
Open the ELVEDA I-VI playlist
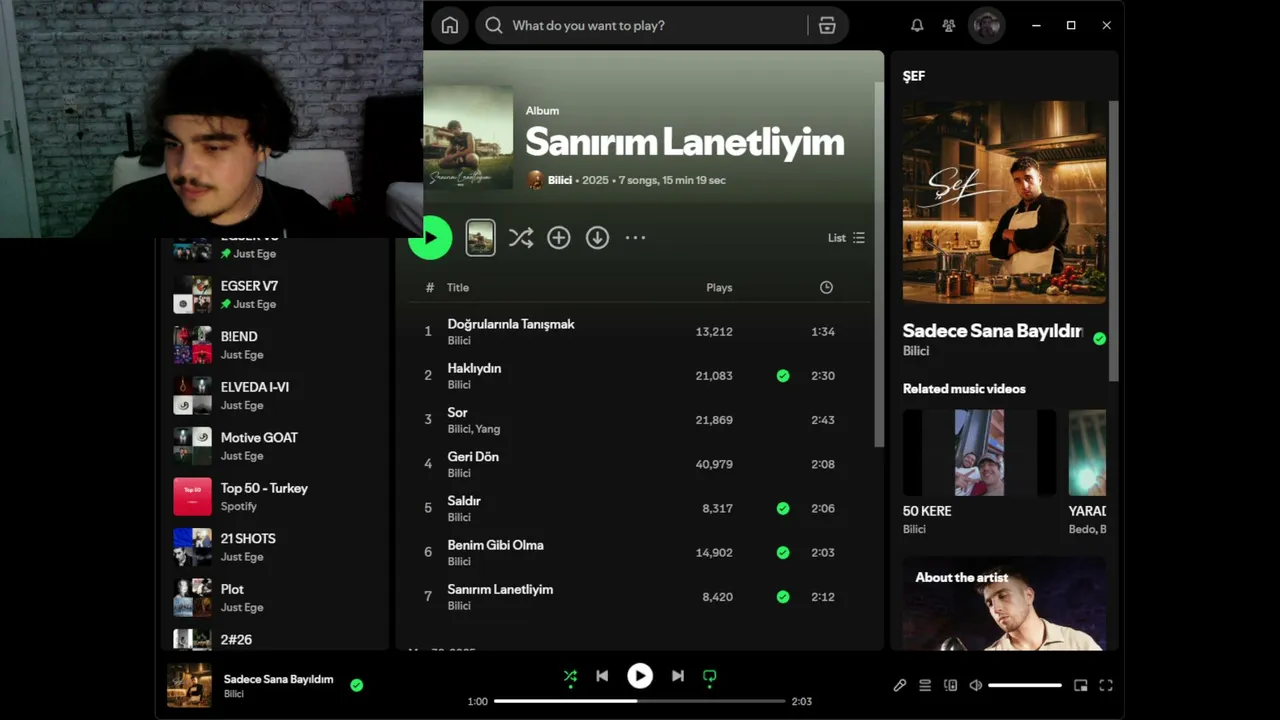coord(275,396)
